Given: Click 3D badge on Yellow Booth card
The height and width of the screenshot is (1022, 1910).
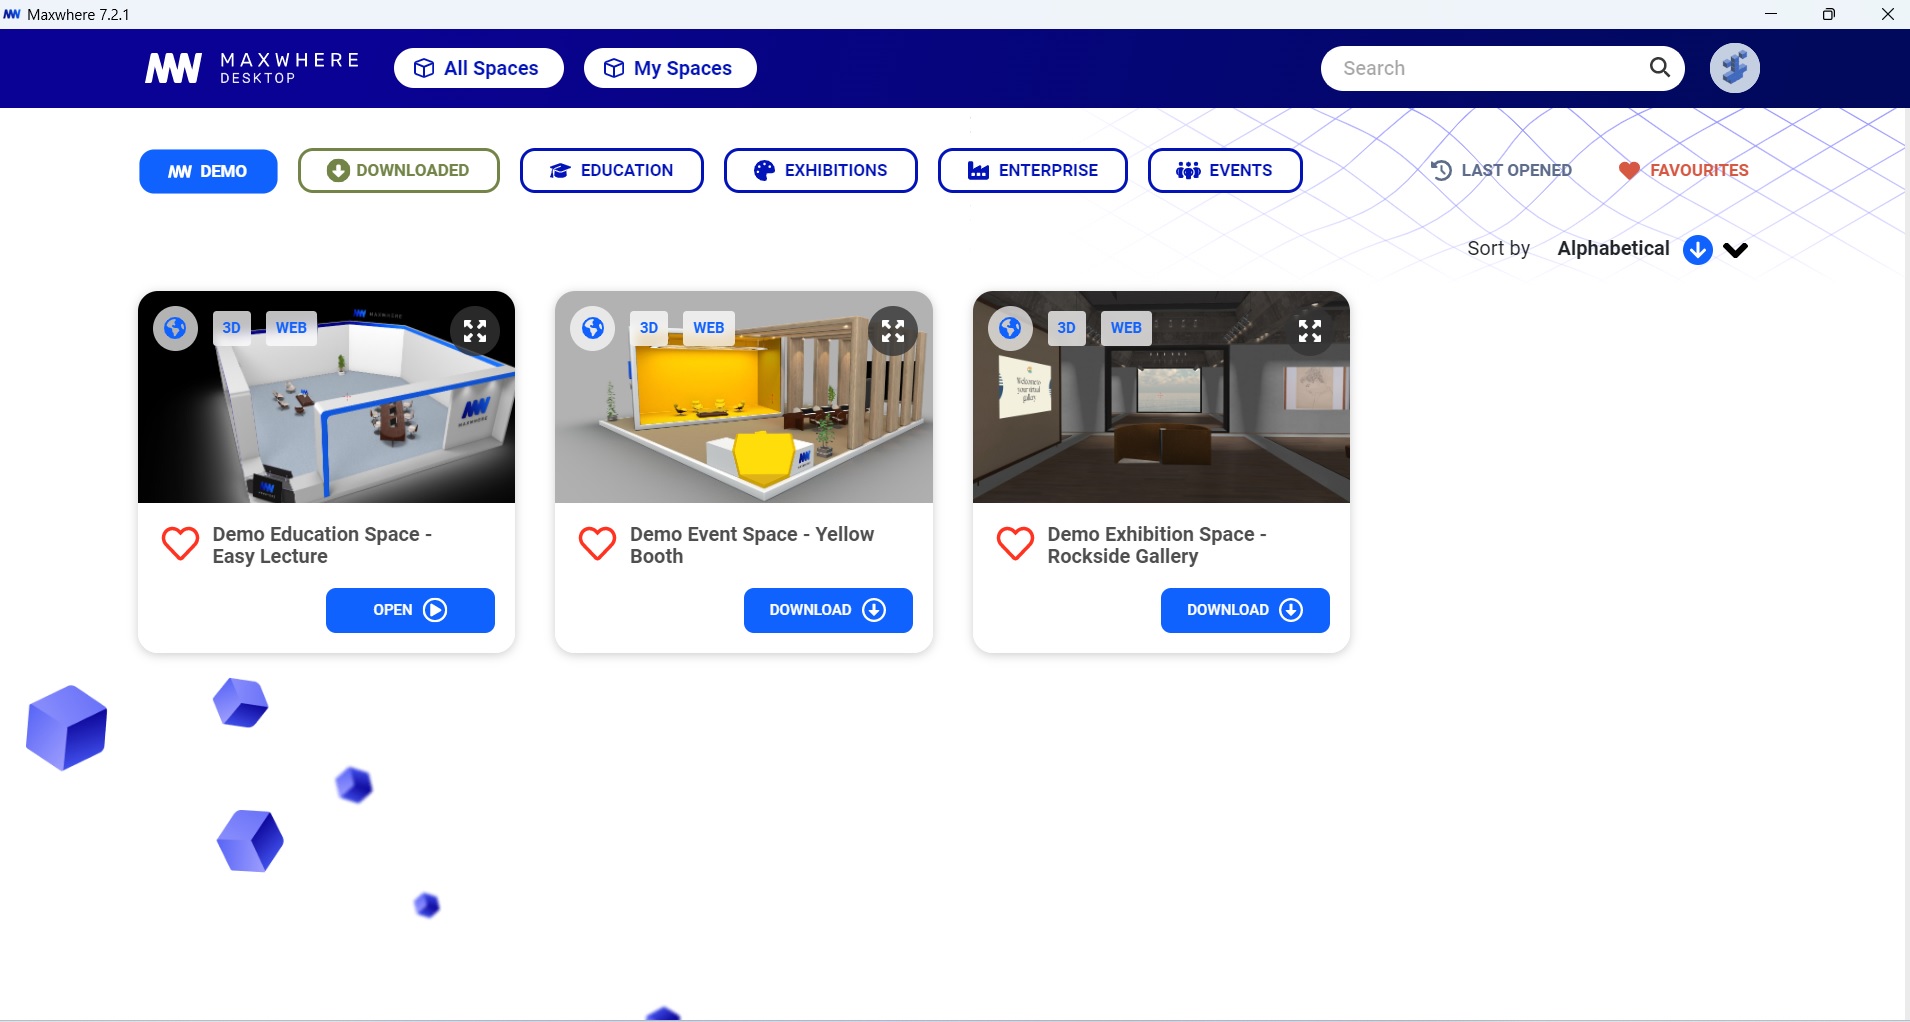Looking at the screenshot, I should 649,328.
